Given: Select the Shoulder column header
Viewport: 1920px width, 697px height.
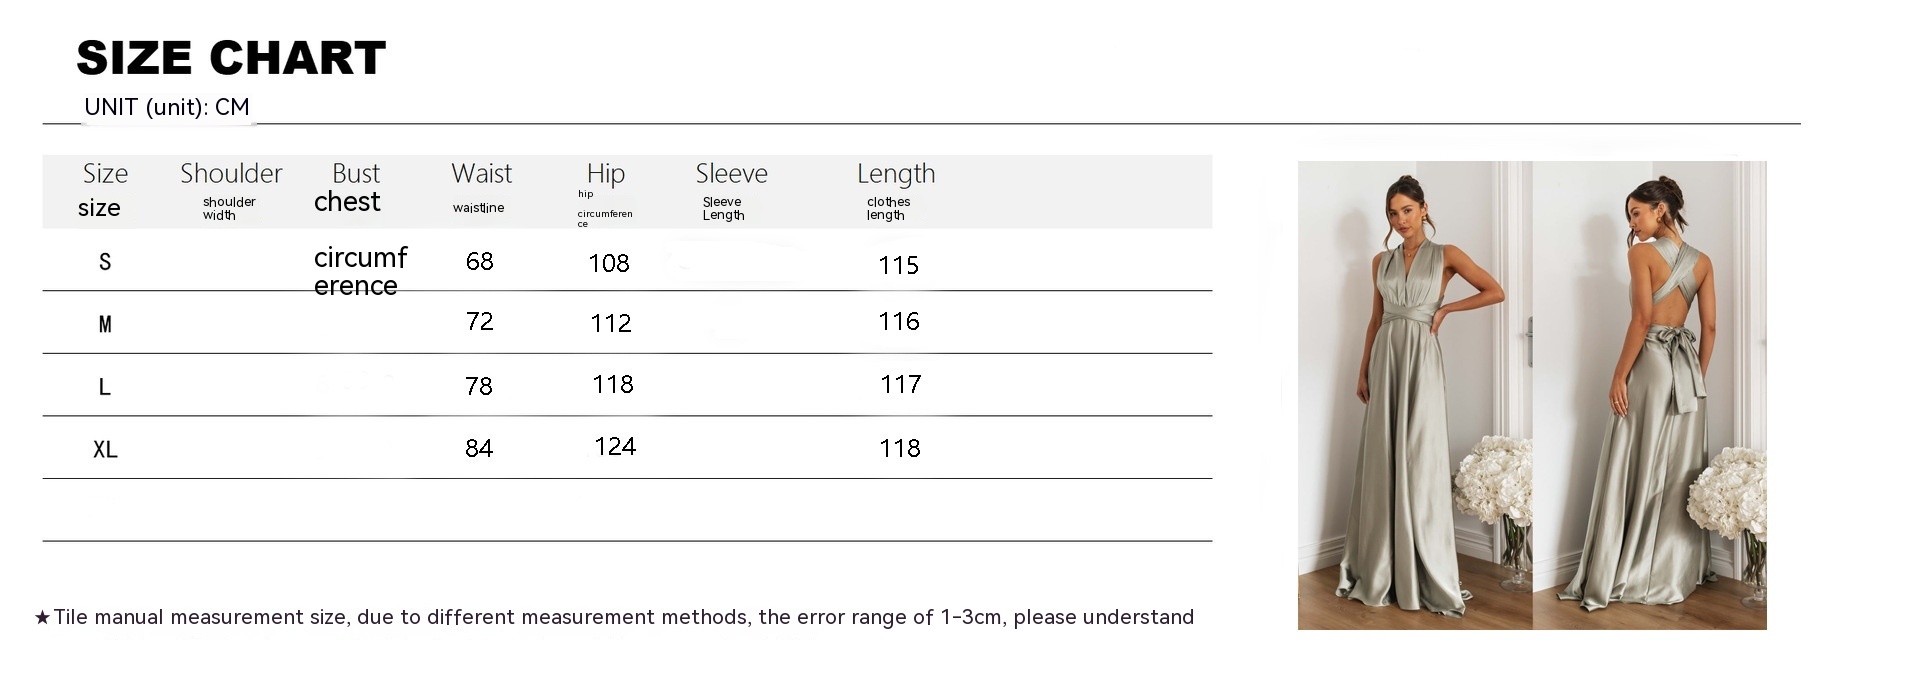Looking at the screenshot, I should pos(231,174).
